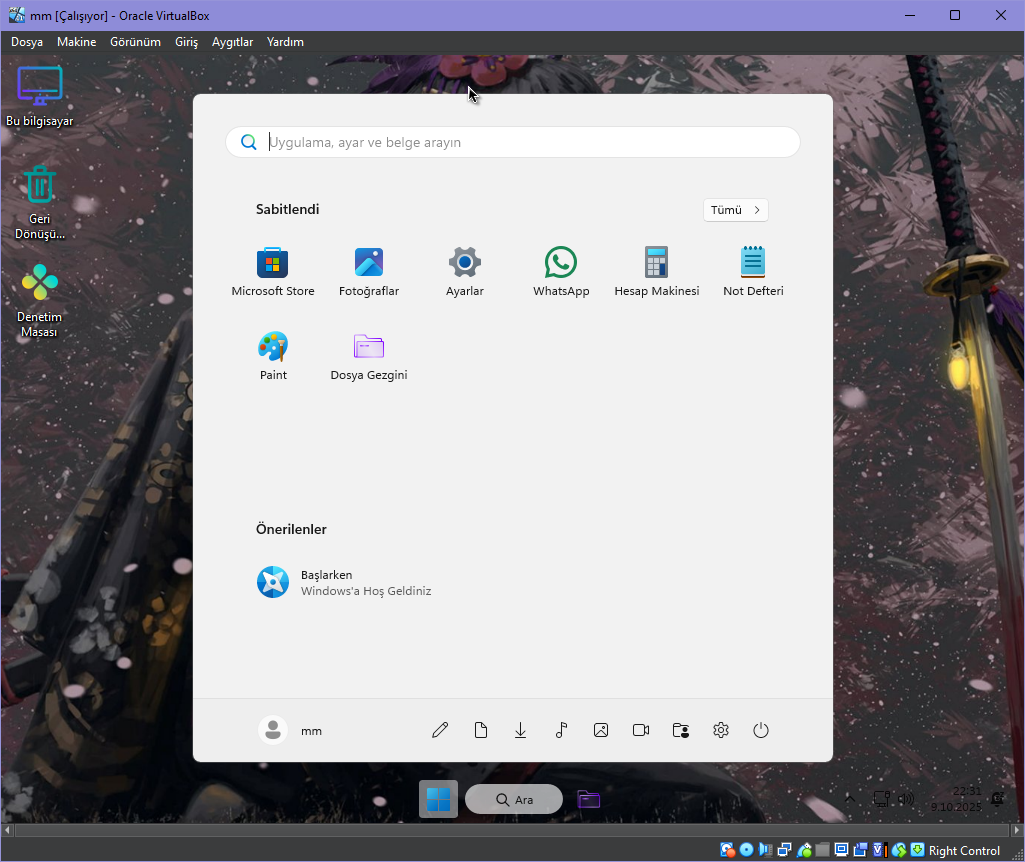Open File Explorer from guest taskbar
The width and height of the screenshot is (1025, 862).
click(x=588, y=799)
